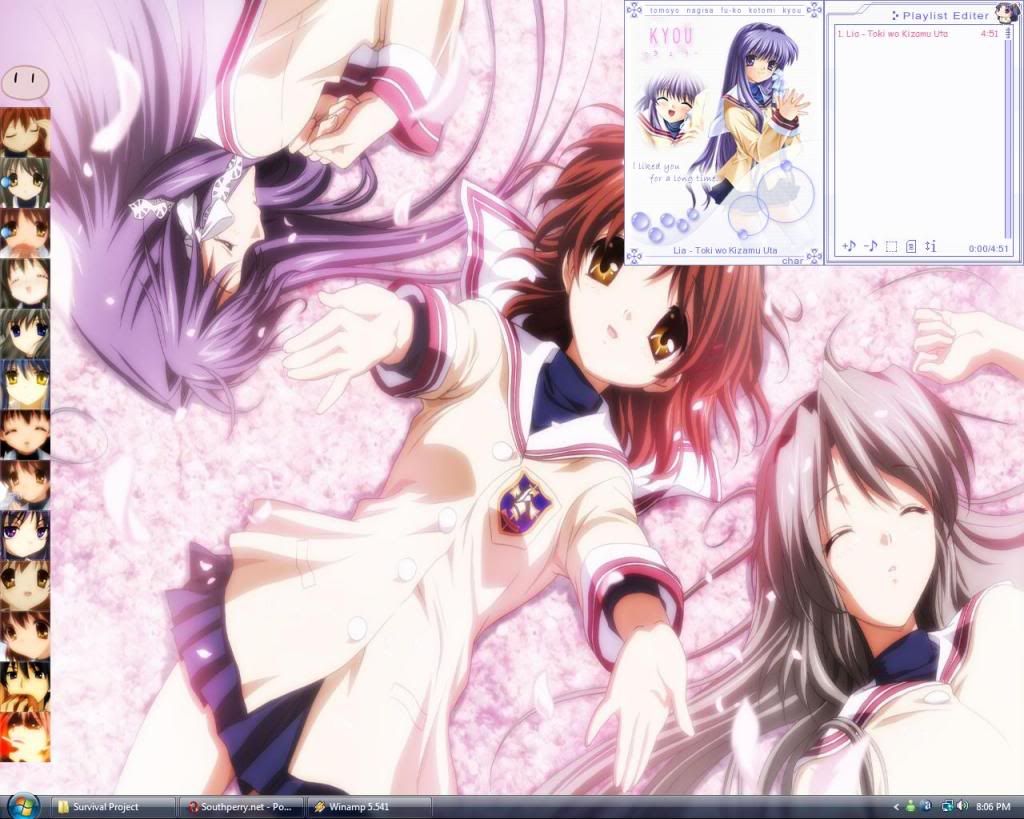The width and height of the screenshot is (1024, 819).
Task: Open the volume icon in system tray
Action: [x=962, y=807]
